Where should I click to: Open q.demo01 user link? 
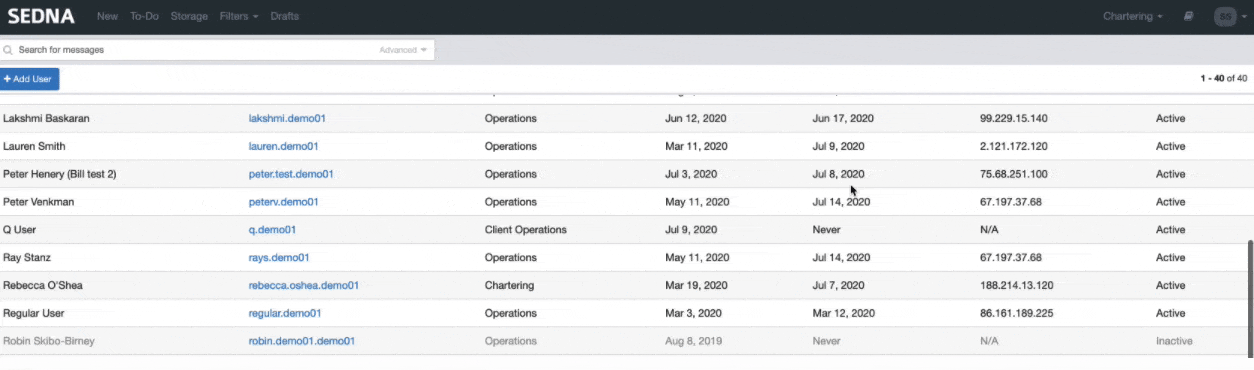[x=272, y=230]
